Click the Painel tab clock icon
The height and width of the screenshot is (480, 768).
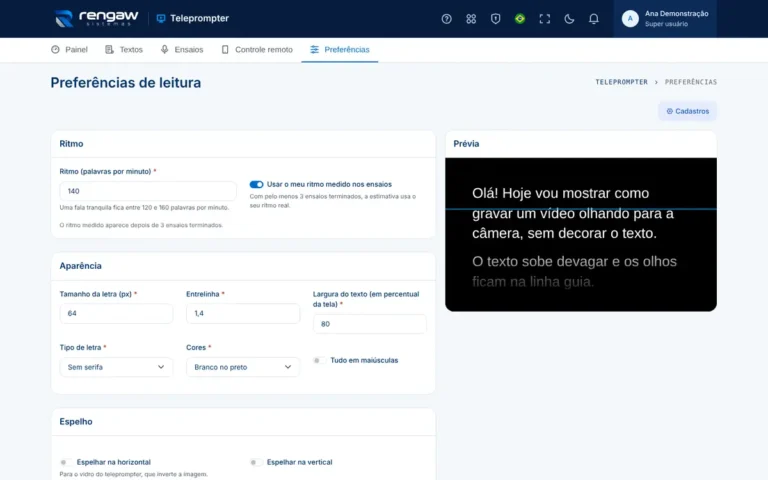coord(55,49)
